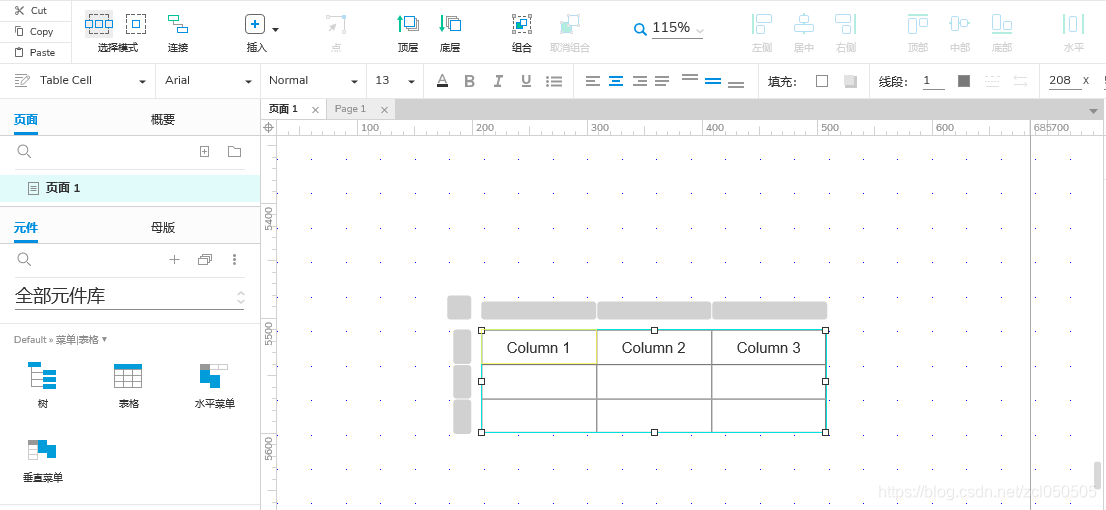Click the line pattern icon

992,81
